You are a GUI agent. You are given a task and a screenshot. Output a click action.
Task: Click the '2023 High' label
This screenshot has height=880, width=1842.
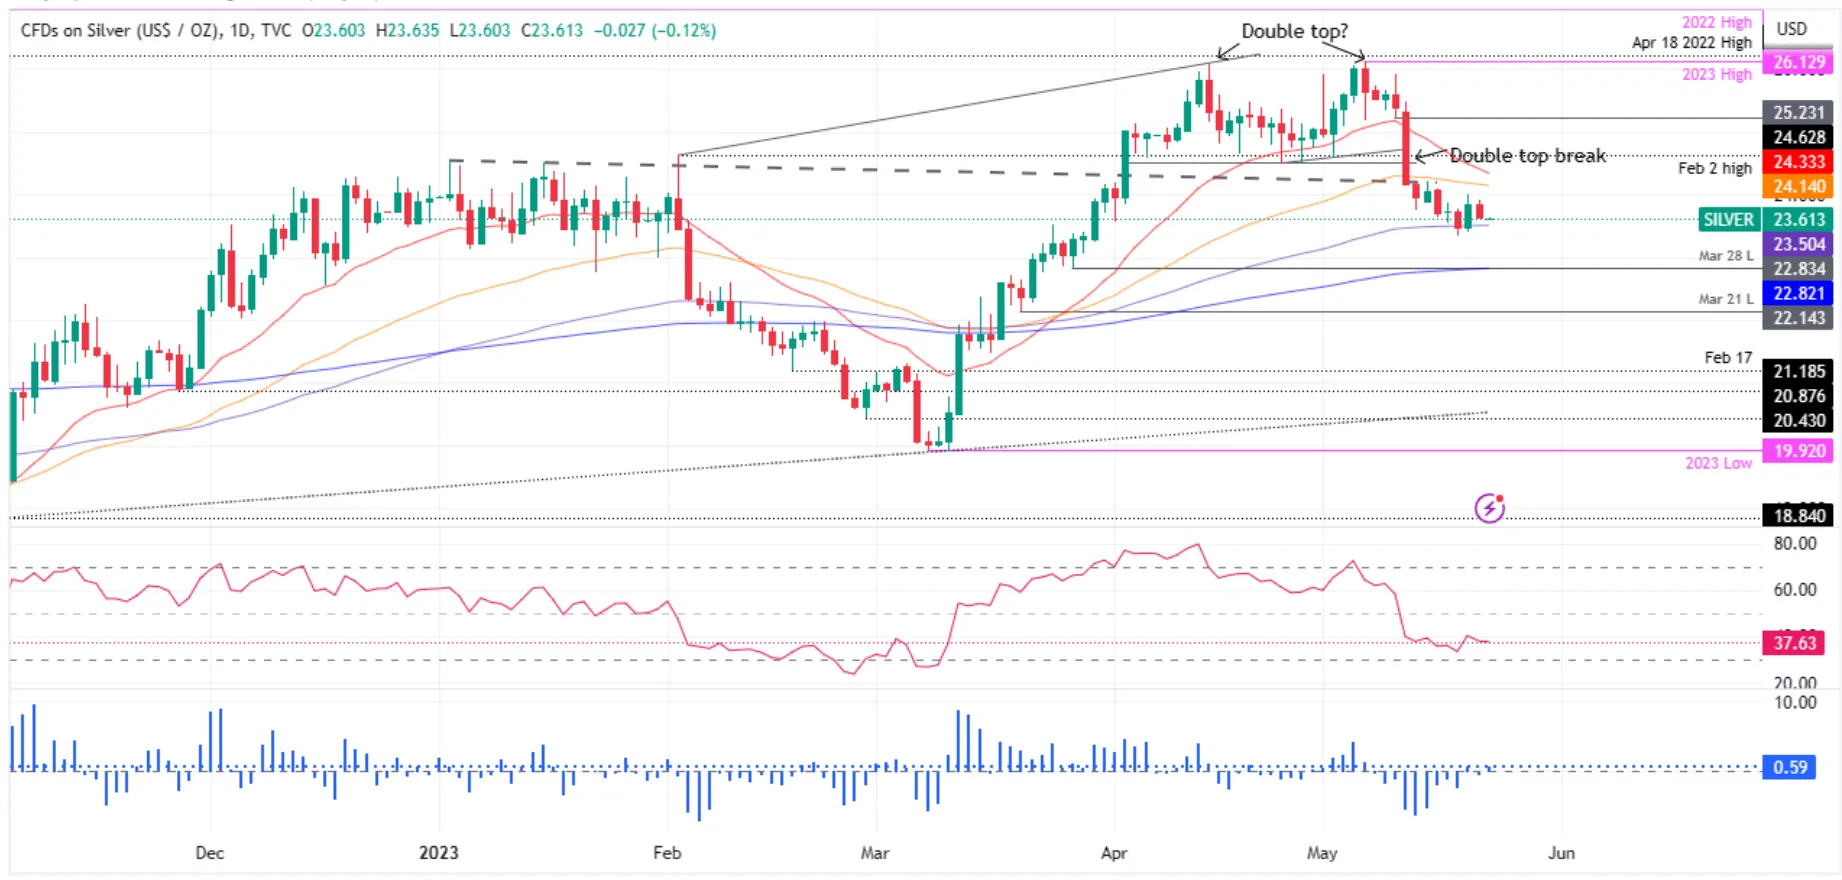point(1717,74)
